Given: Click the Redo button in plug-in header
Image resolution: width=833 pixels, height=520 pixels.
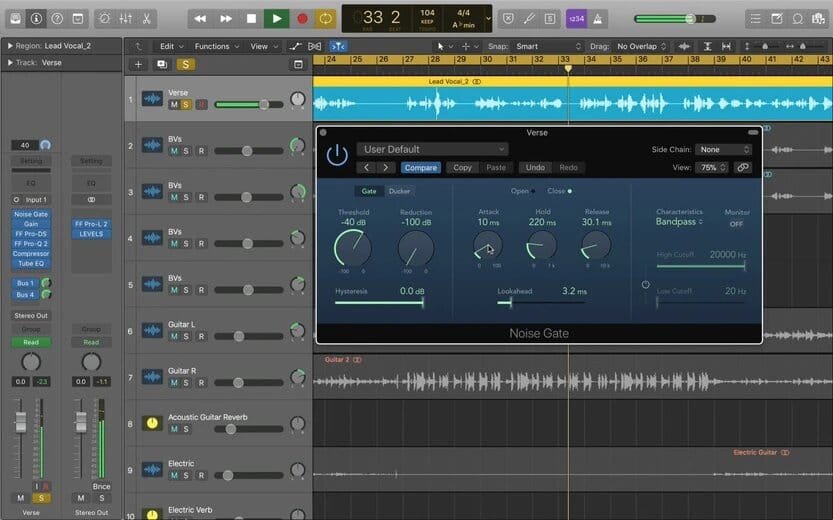Looking at the screenshot, I should point(568,167).
